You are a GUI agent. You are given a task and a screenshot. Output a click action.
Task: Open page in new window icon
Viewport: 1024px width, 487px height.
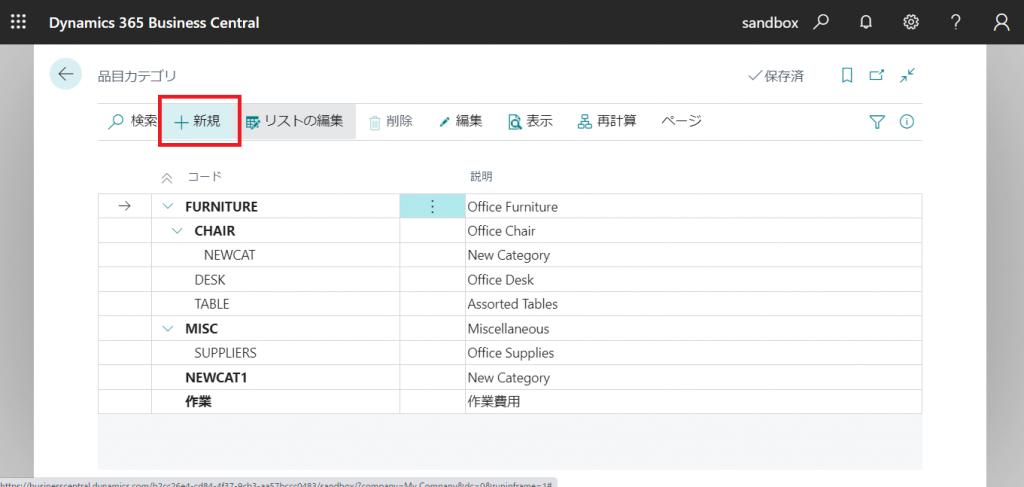[877, 75]
